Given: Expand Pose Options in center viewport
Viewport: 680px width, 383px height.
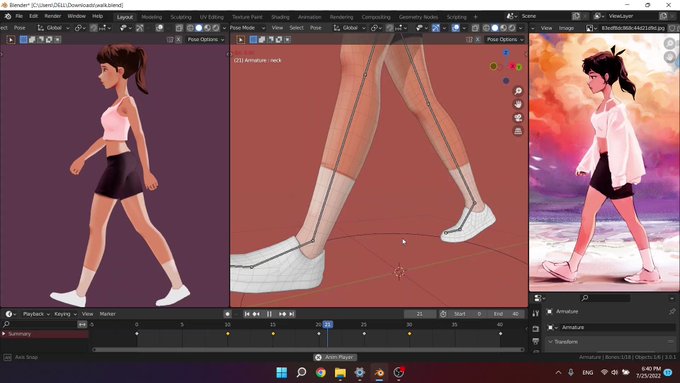Looking at the screenshot, I should [505, 39].
